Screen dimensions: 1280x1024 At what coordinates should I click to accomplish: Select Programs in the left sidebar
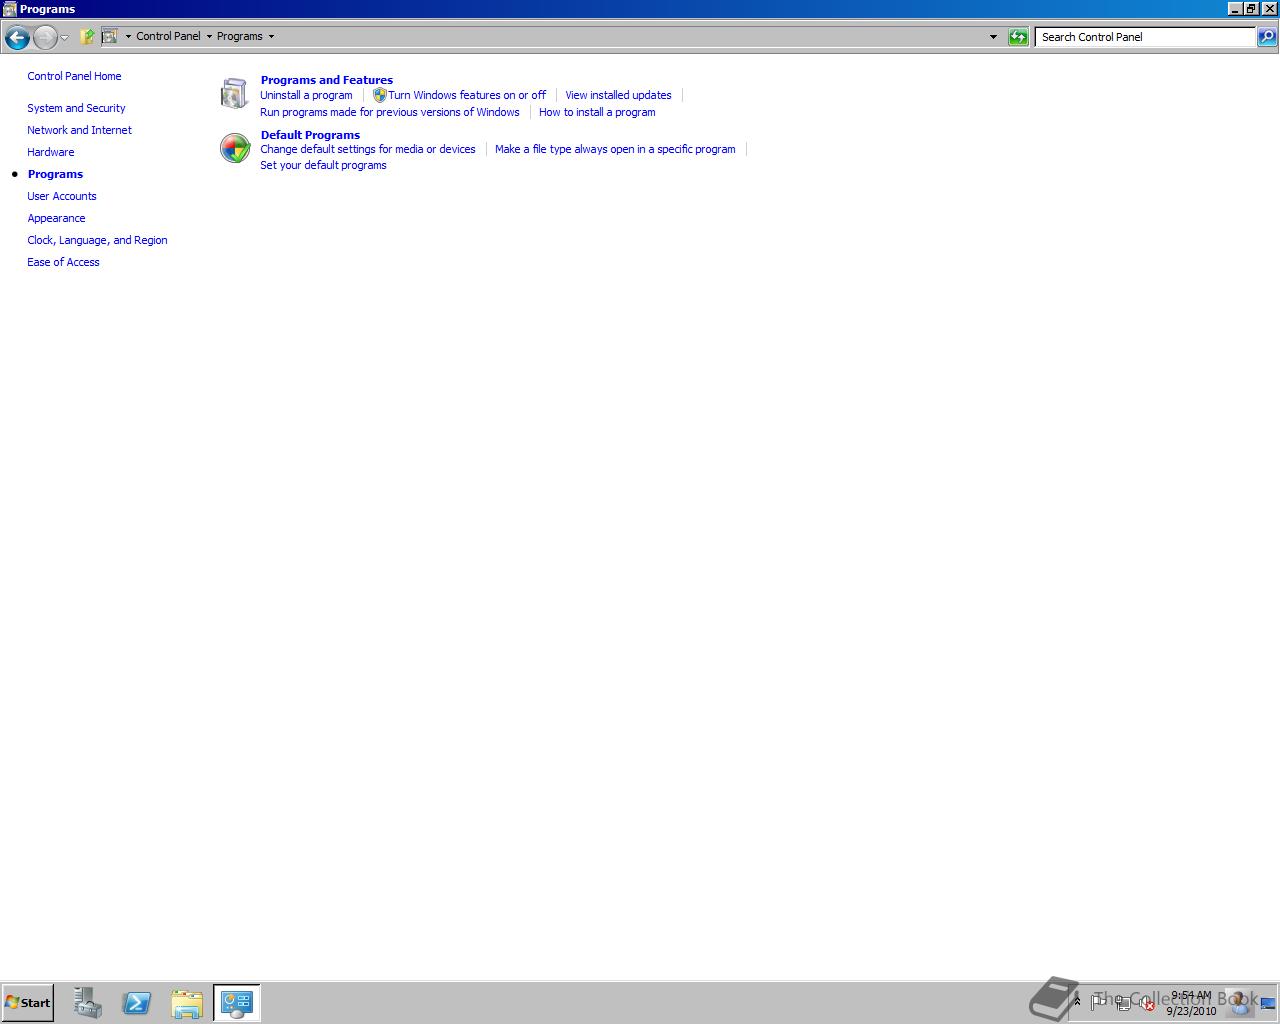[55, 174]
